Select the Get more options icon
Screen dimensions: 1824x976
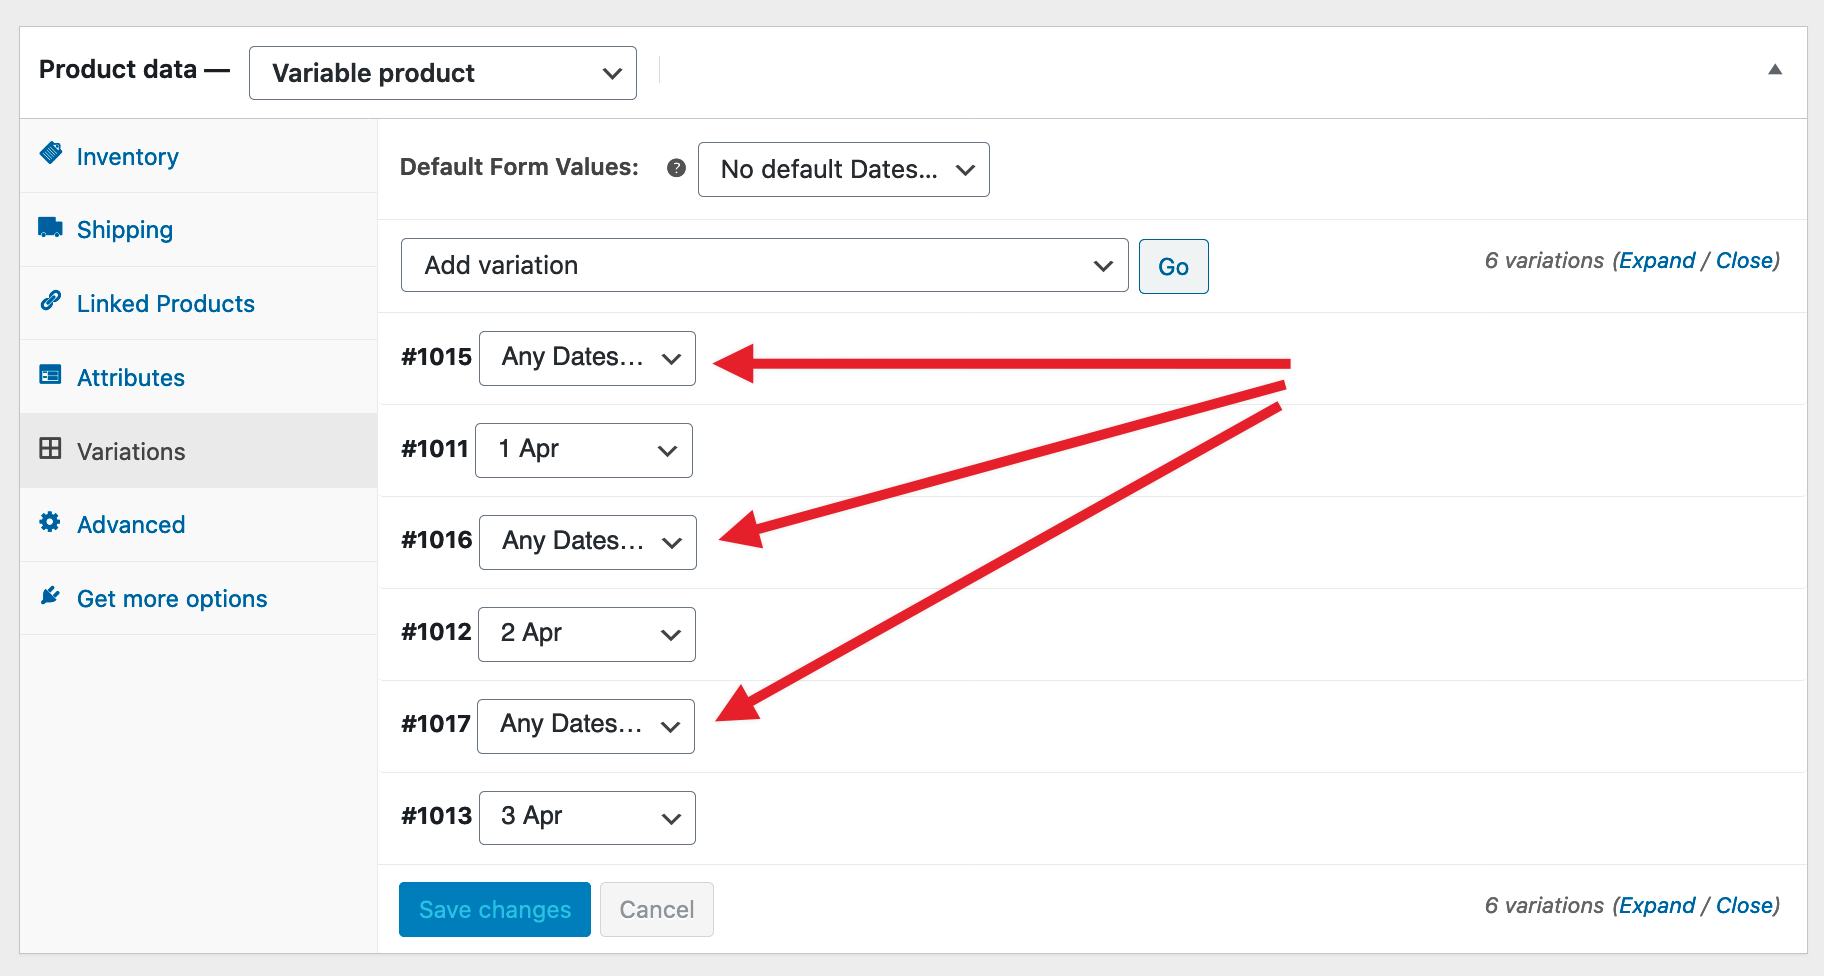coord(51,596)
